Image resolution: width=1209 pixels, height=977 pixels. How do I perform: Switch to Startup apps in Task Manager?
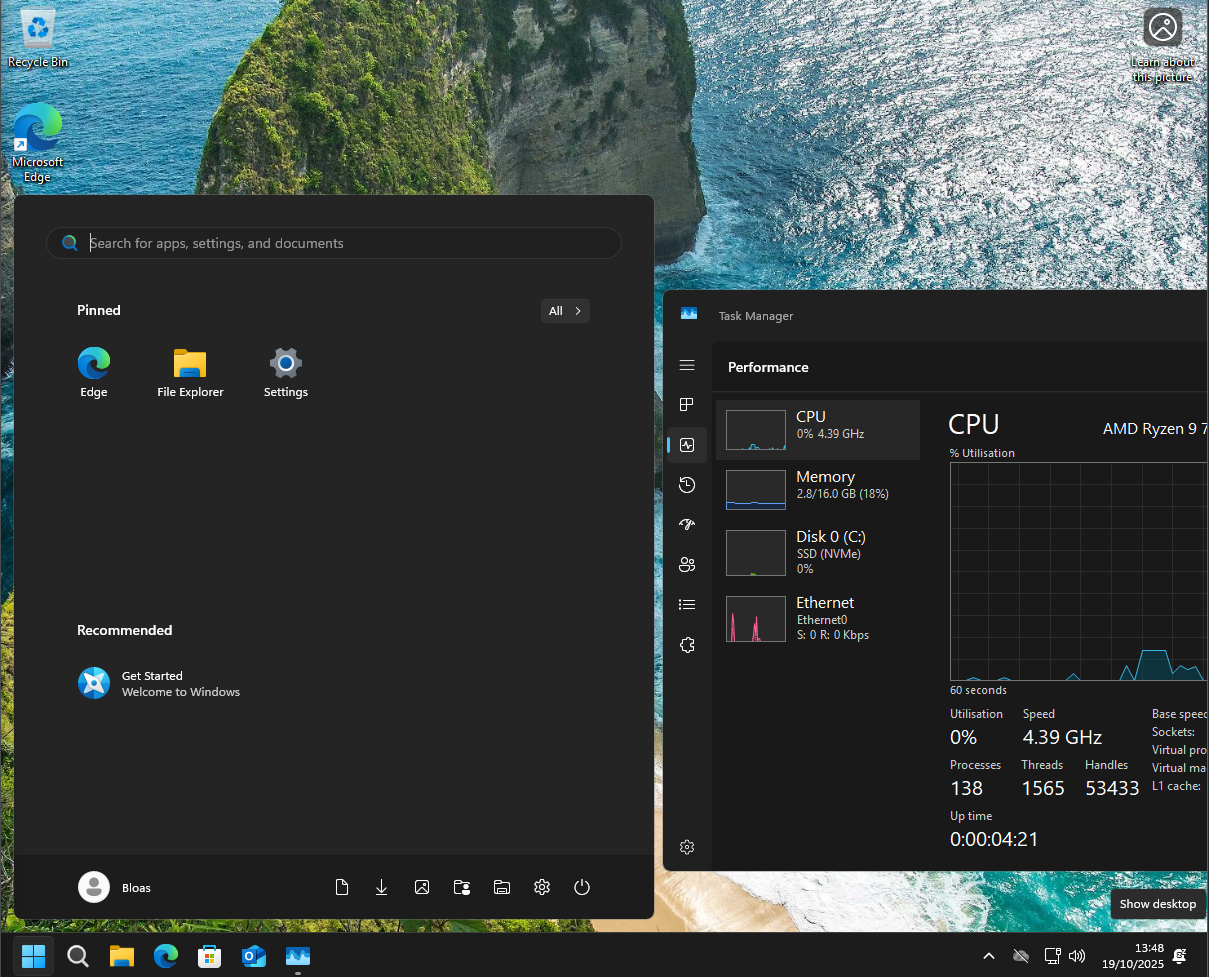[x=686, y=525]
